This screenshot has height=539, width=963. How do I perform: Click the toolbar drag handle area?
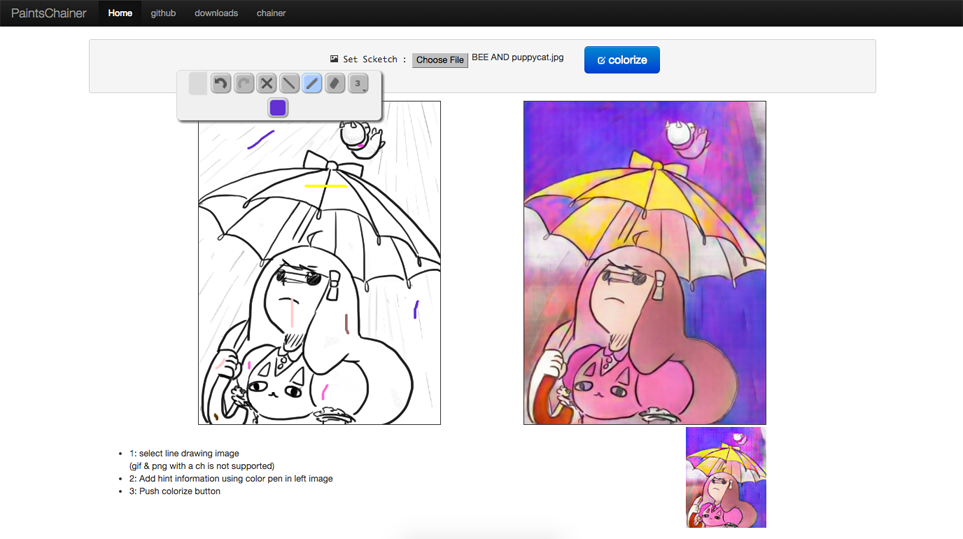pos(198,83)
